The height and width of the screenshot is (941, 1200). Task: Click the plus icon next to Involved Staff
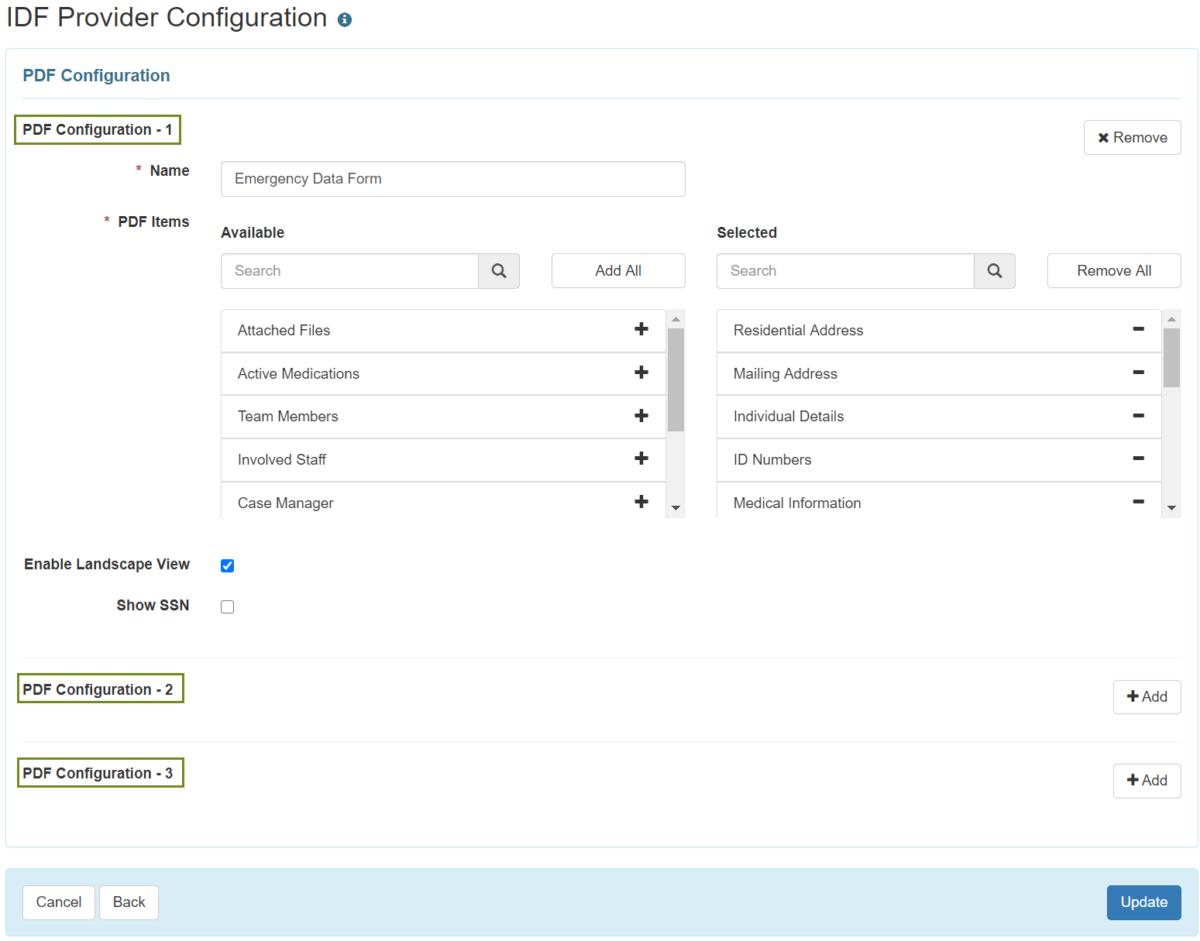coord(641,459)
